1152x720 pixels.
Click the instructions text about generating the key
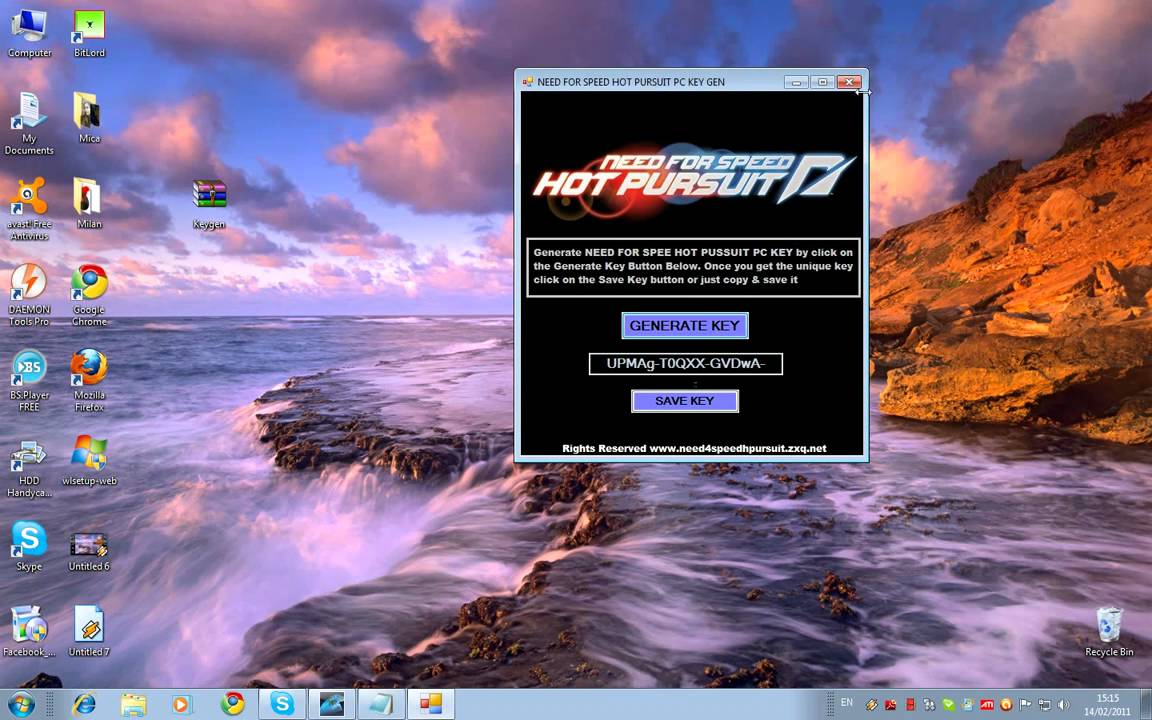tap(694, 266)
